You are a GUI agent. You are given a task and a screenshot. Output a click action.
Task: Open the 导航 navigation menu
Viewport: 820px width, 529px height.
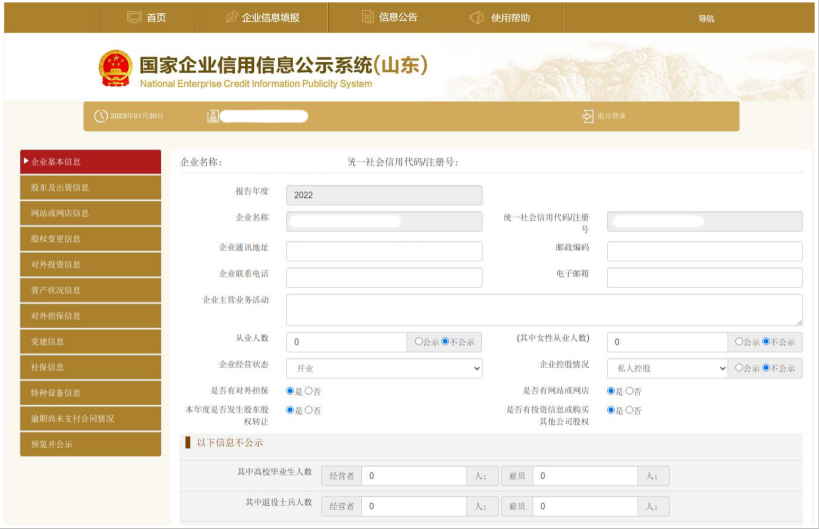pyautogui.click(x=706, y=18)
